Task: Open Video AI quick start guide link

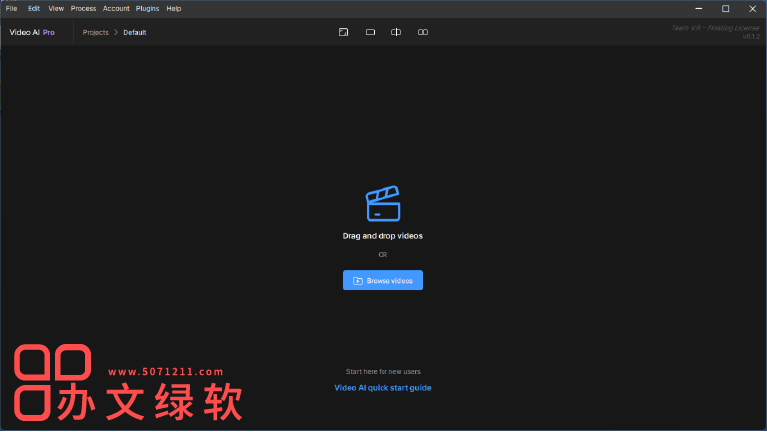Action: click(x=383, y=388)
